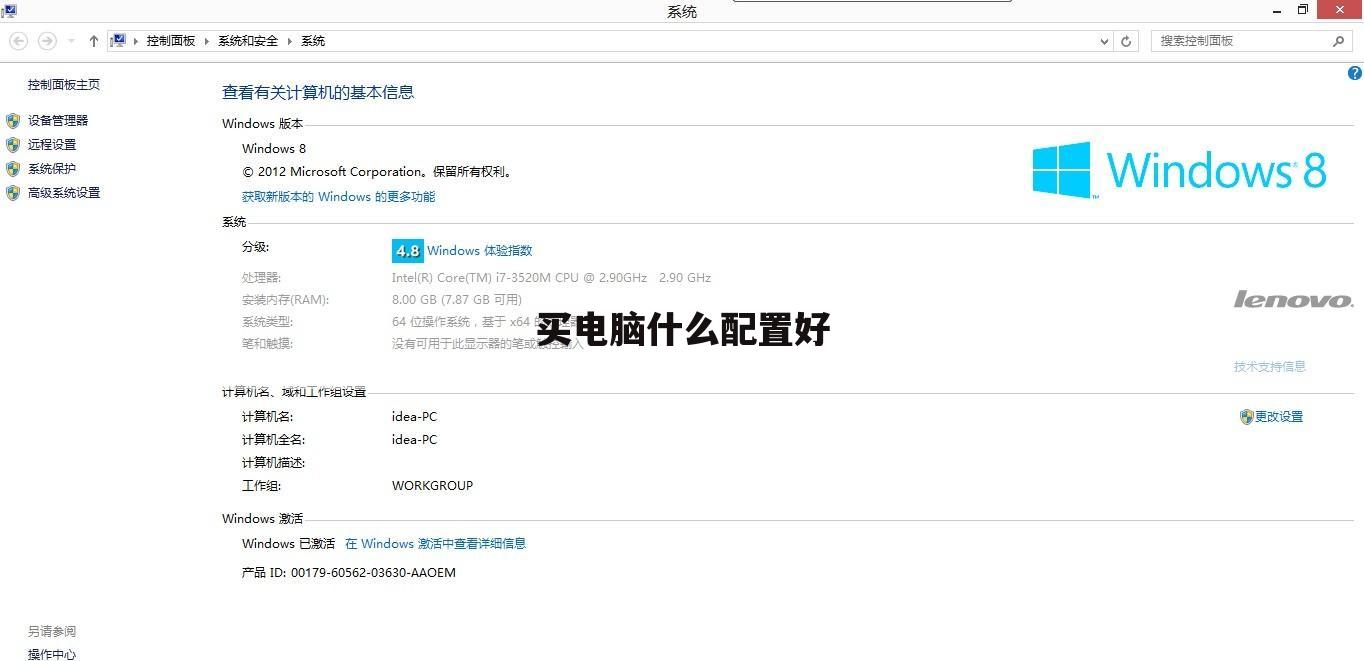
Task: Click the shield icon next to 设备管理器
Action: (13, 120)
